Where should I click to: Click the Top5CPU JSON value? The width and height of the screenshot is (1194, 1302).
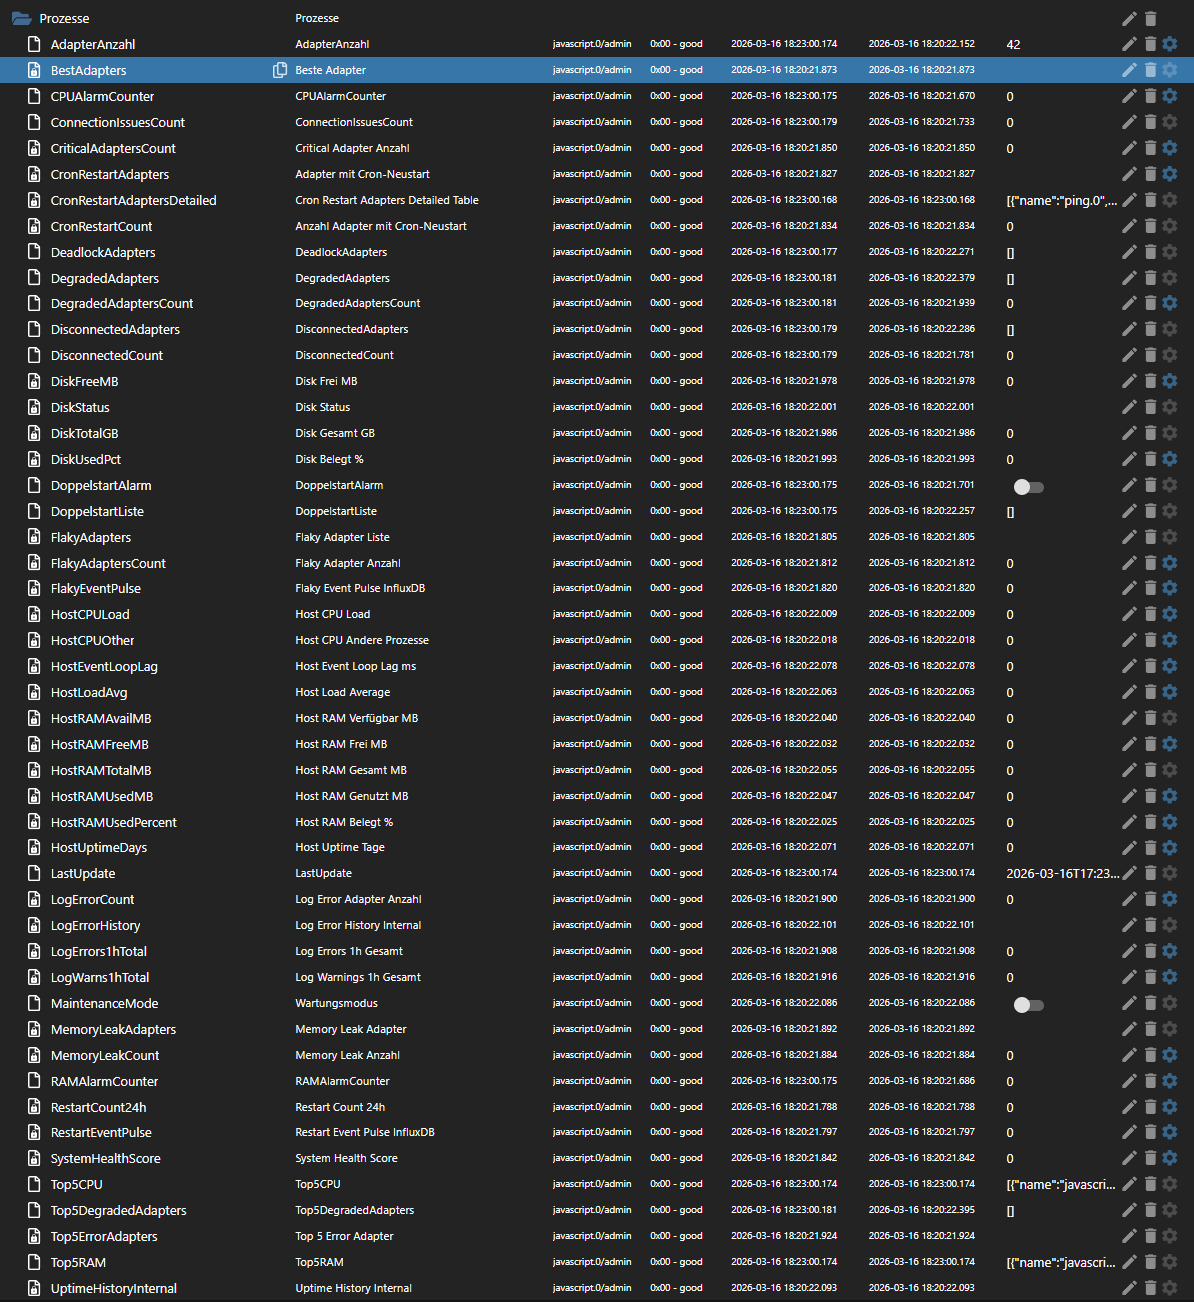1061,1185
